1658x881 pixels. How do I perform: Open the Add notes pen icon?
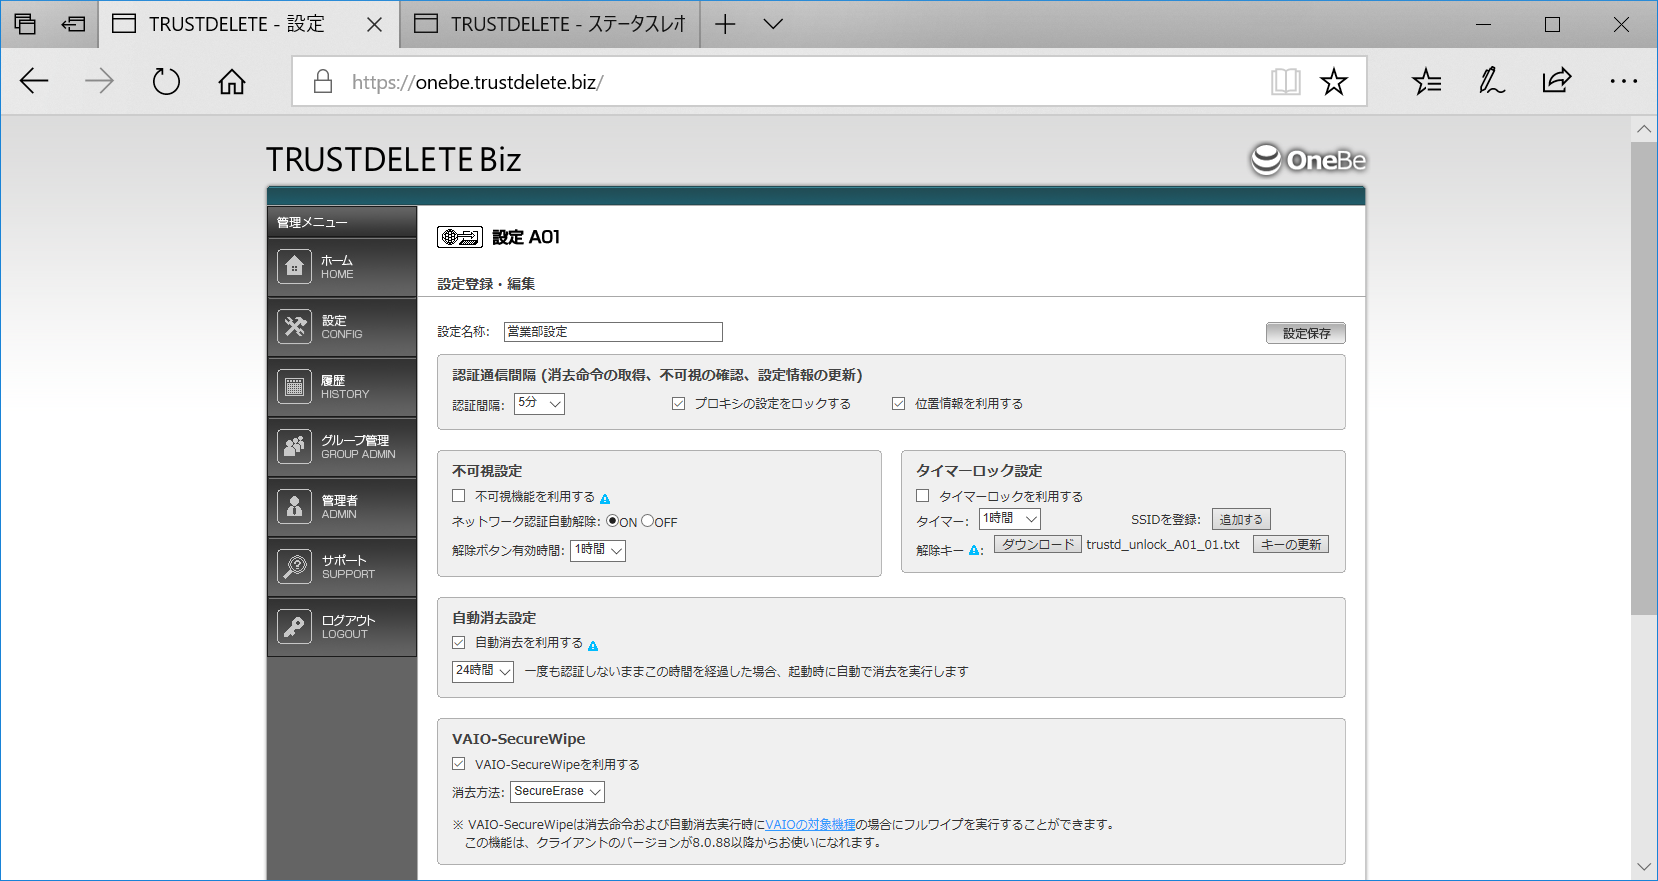coord(1492,81)
